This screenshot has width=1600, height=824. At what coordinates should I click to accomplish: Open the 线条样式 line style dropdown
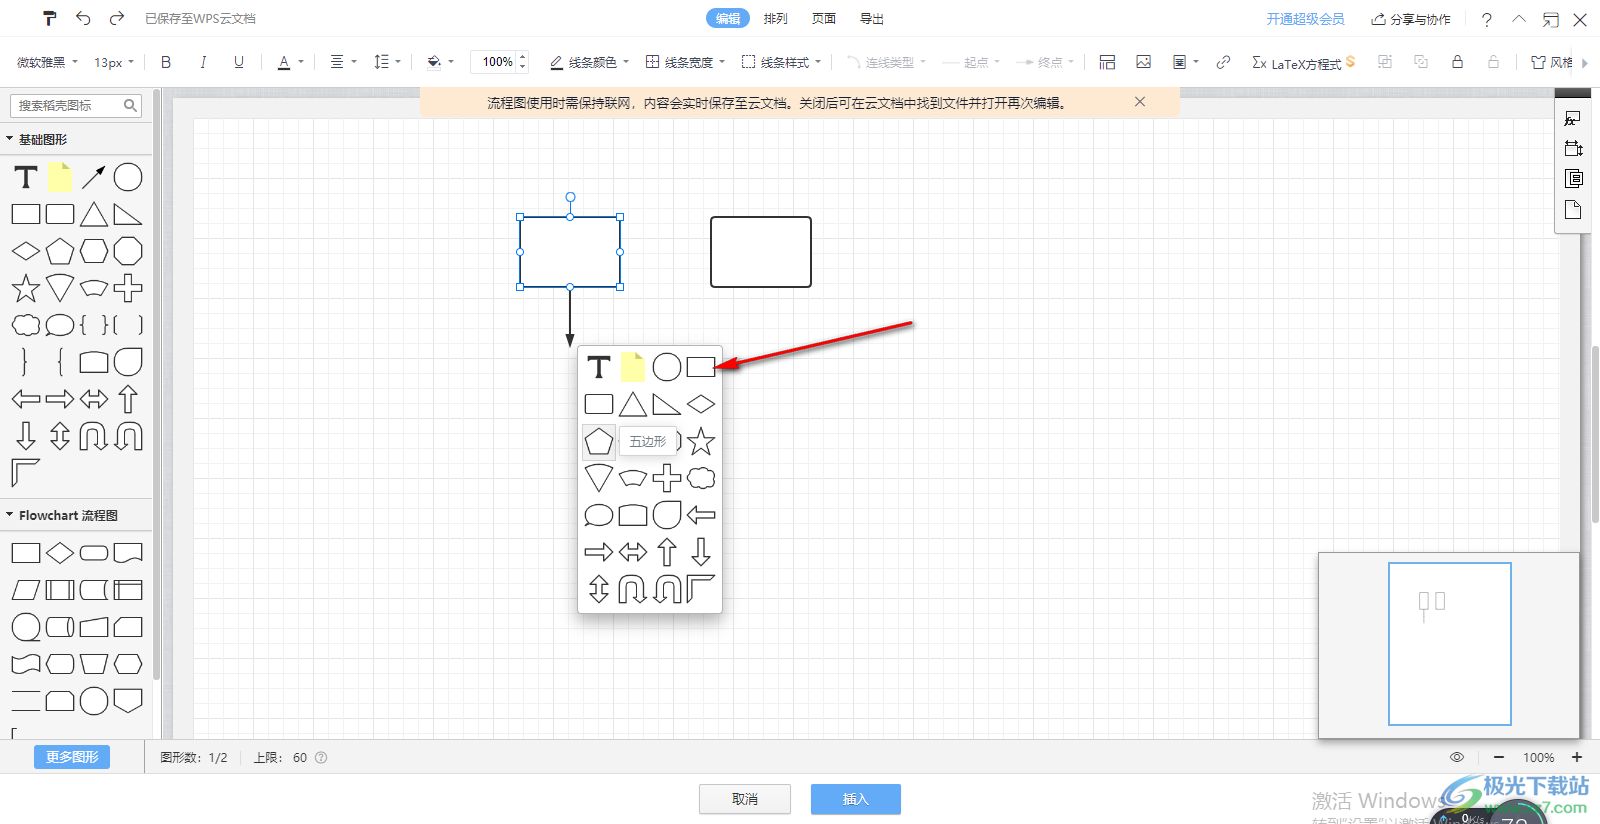(x=781, y=62)
